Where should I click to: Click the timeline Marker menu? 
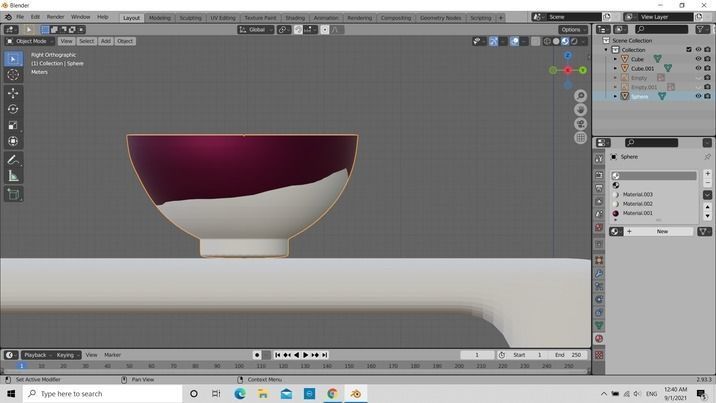tap(112, 355)
